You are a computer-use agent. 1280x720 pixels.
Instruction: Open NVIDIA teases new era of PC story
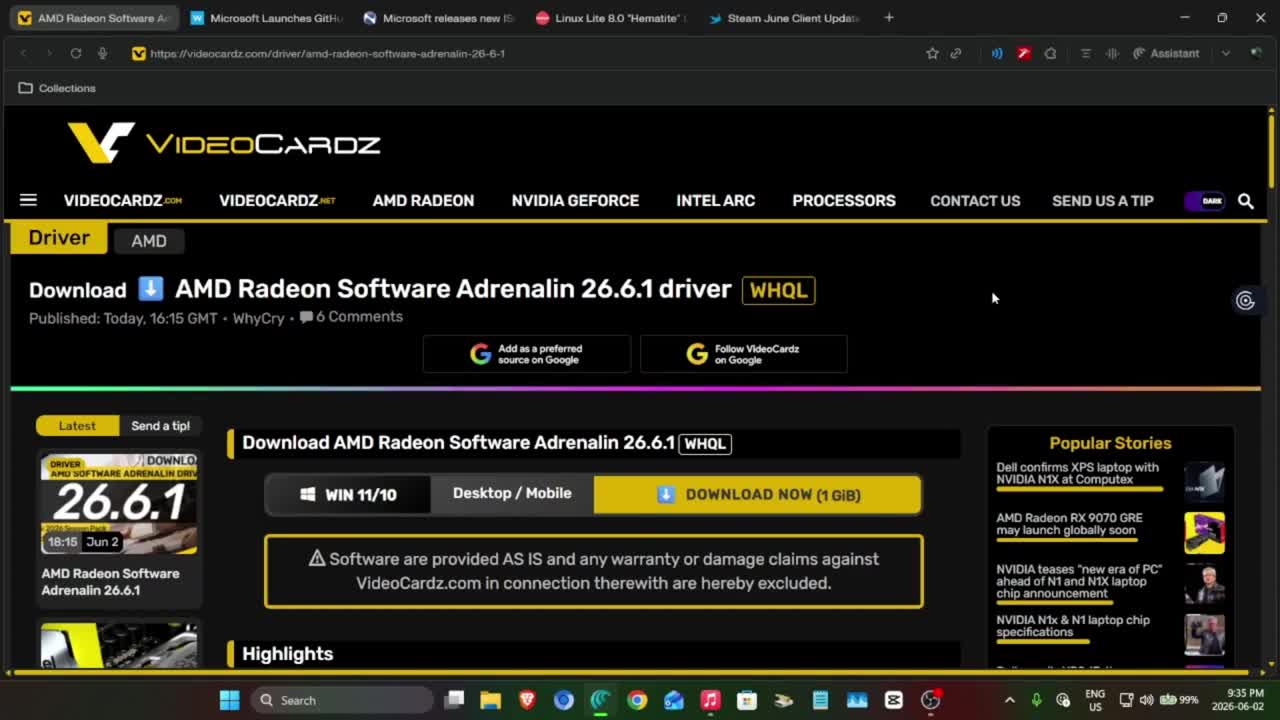[x=1079, y=581]
